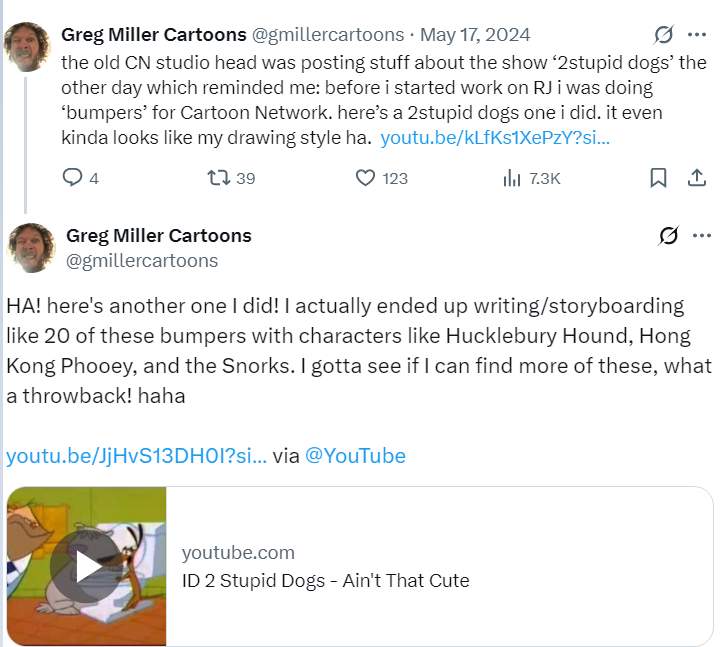The image size is (726, 647).
Task: Click the @gmillercartoons handle in second tweet
Action: 141,261
